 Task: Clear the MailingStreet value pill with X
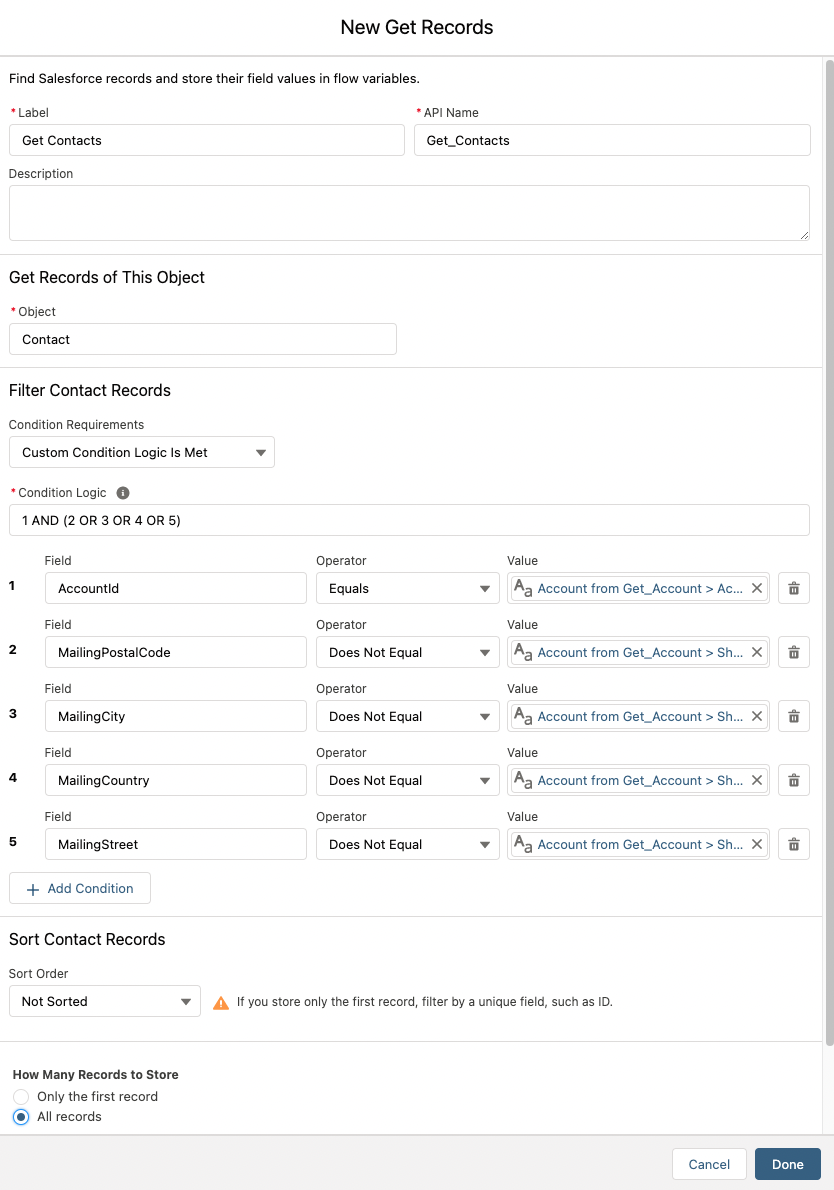click(x=757, y=845)
